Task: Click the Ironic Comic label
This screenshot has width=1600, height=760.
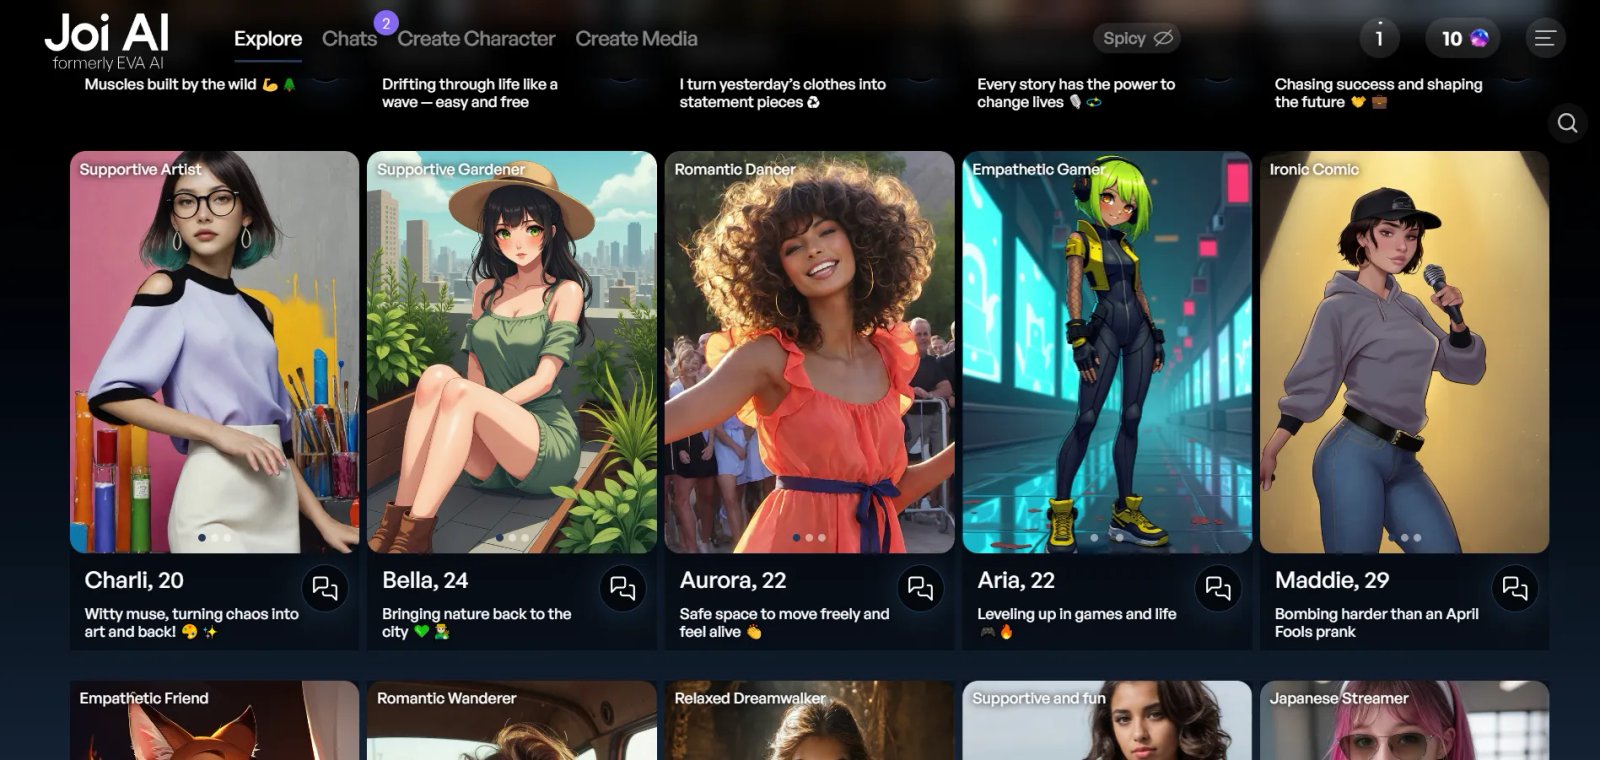Action: 1314,170
